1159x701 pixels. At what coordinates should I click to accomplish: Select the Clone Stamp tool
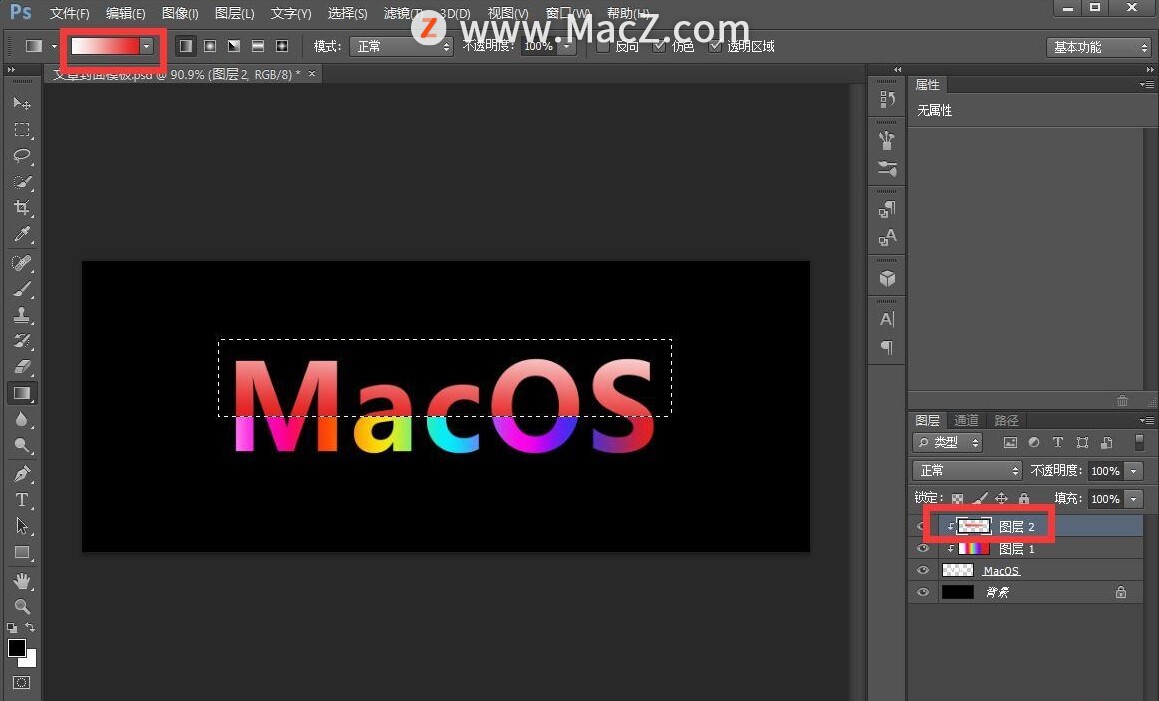point(22,315)
